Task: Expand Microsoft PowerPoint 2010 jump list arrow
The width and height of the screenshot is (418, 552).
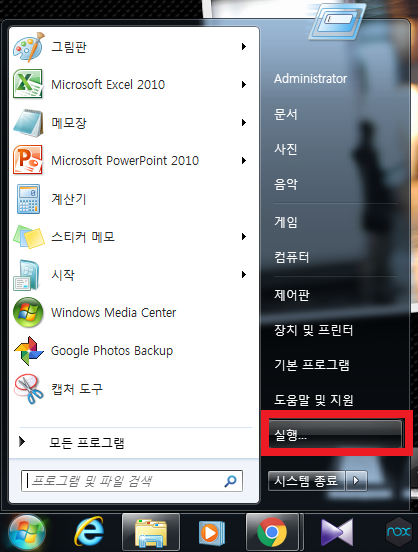Action: [x=244, y=161]
